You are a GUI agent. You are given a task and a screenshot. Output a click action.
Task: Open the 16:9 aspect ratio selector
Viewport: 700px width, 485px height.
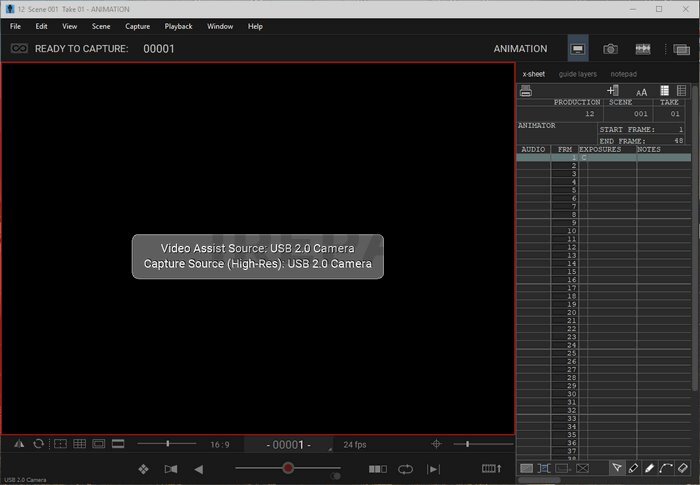pyautogui.click(x=220, y=443)
